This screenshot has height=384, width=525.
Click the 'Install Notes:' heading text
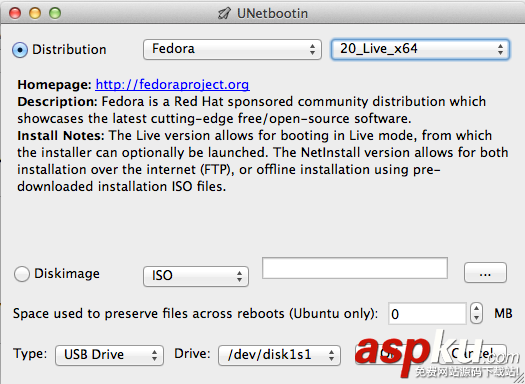coord(61,136)
